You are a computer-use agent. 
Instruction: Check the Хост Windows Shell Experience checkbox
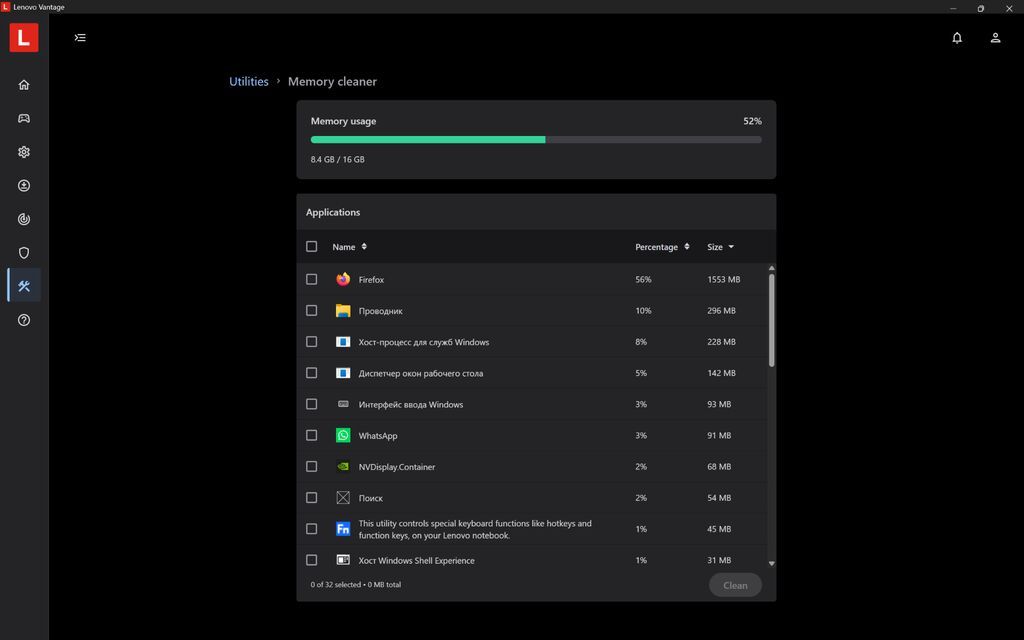pyautogui.click(x=312, y=560)
